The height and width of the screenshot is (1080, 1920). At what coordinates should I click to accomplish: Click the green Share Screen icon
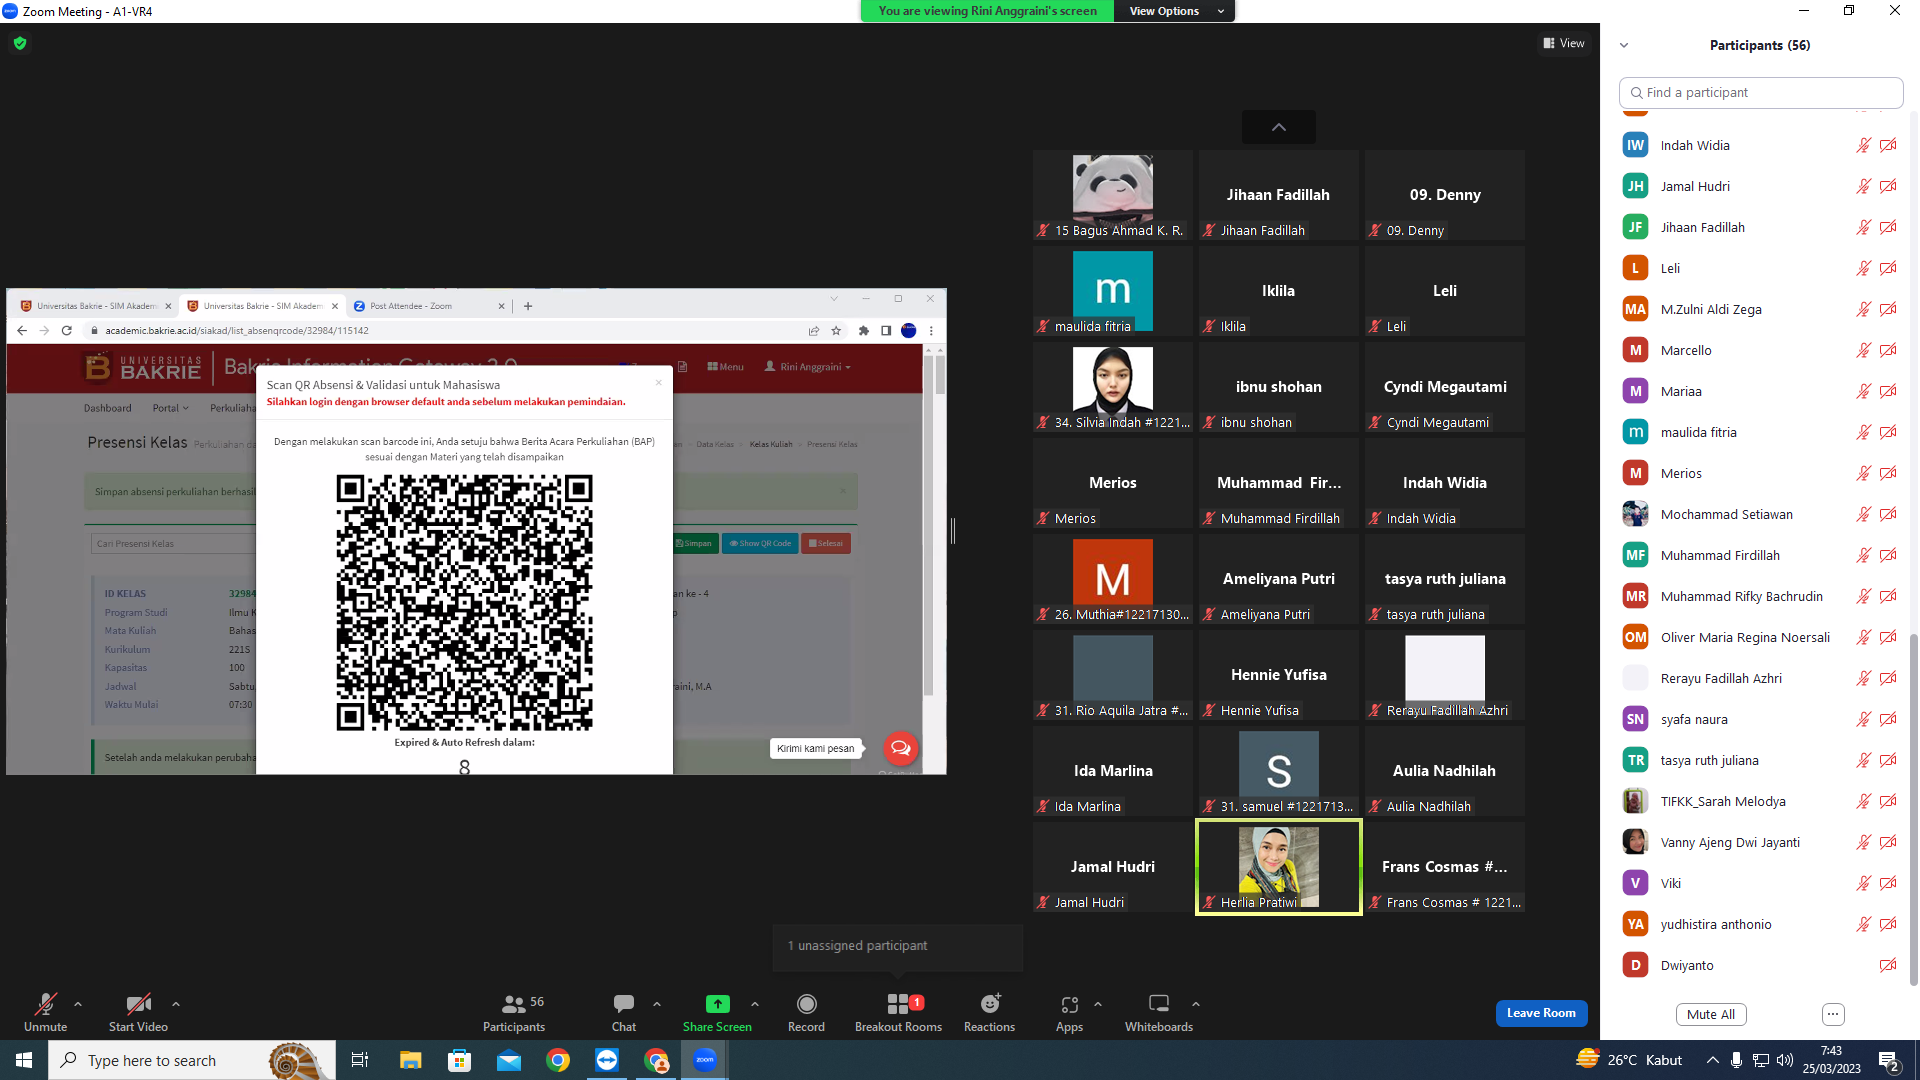[717, 1004]
